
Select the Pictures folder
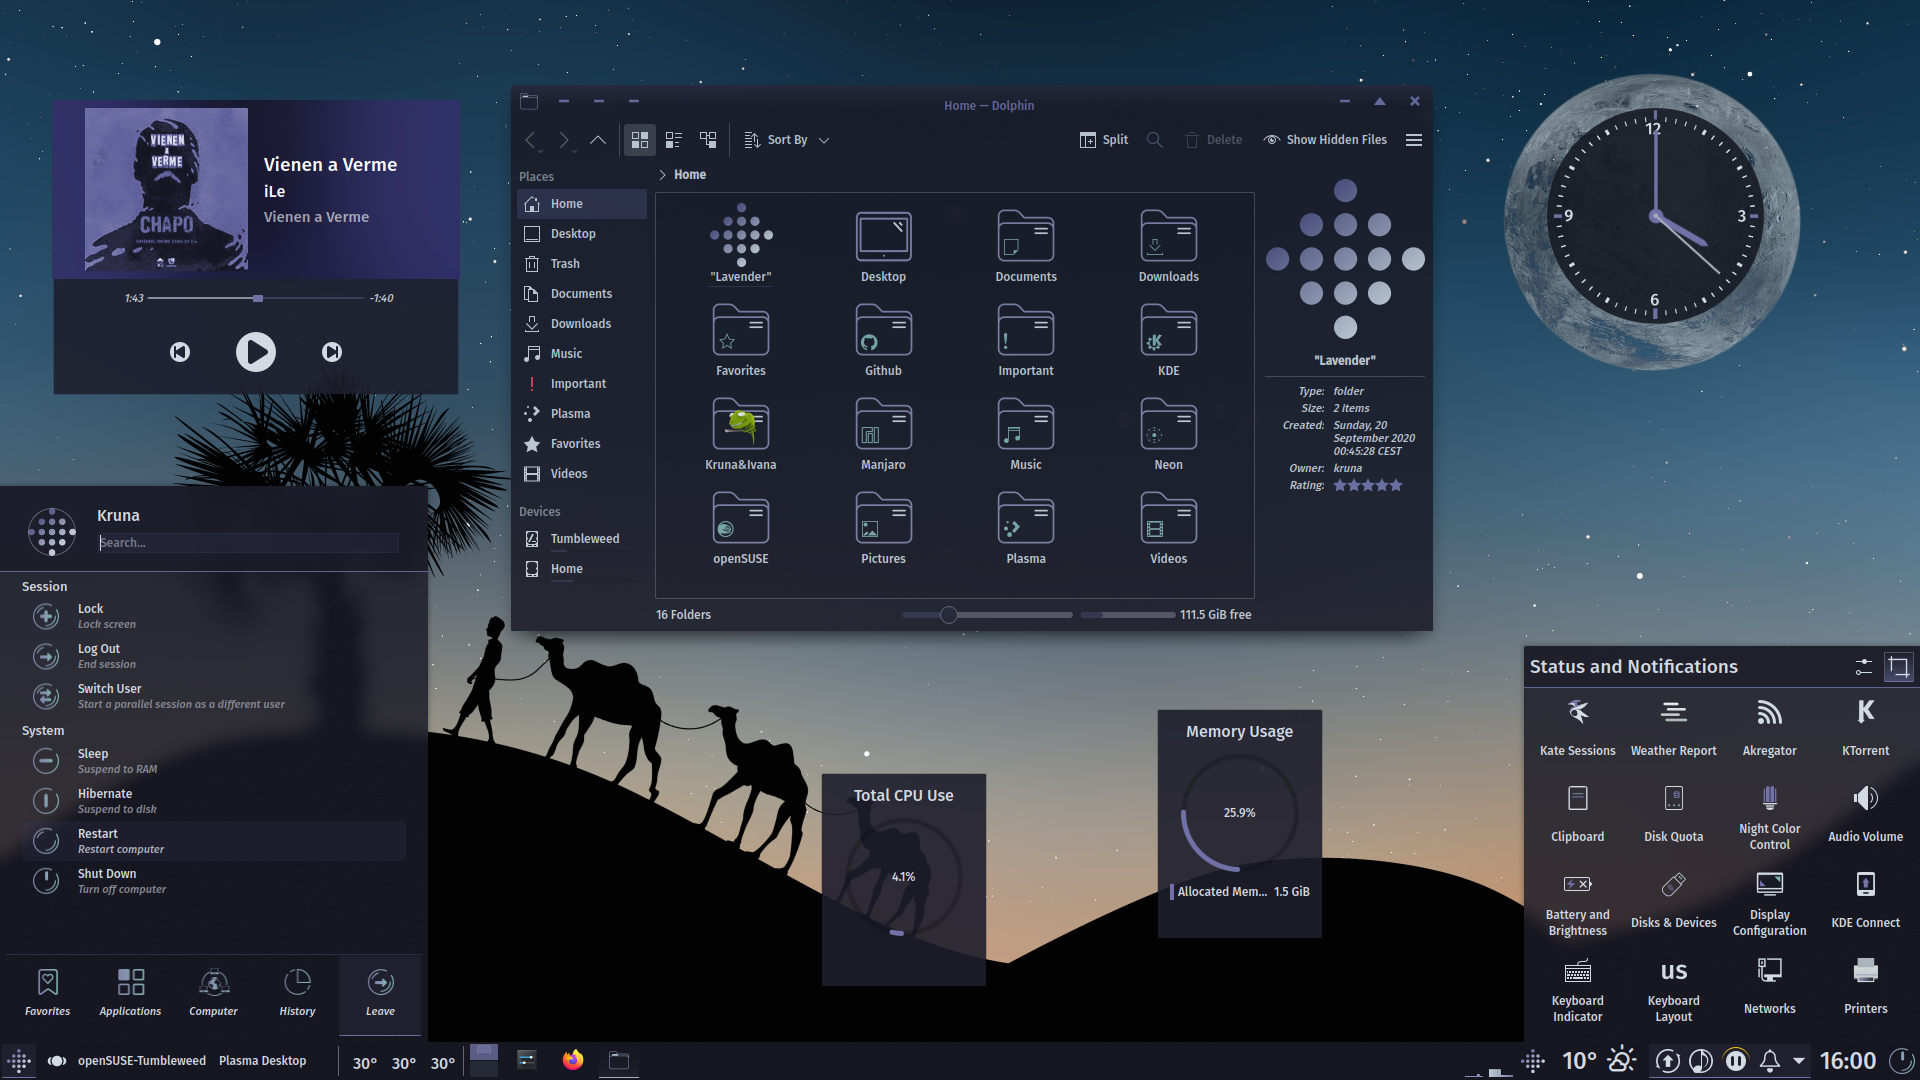(883, 528)
